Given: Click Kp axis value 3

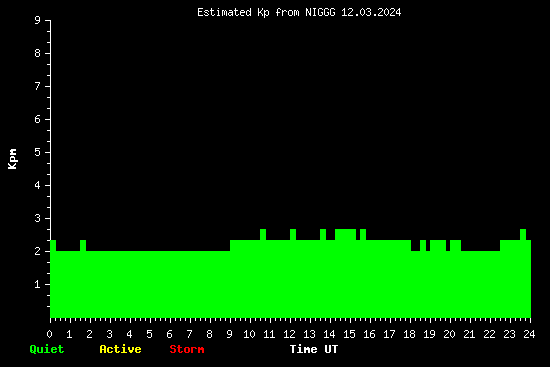Looking at the screenshot, I should 38,218.
